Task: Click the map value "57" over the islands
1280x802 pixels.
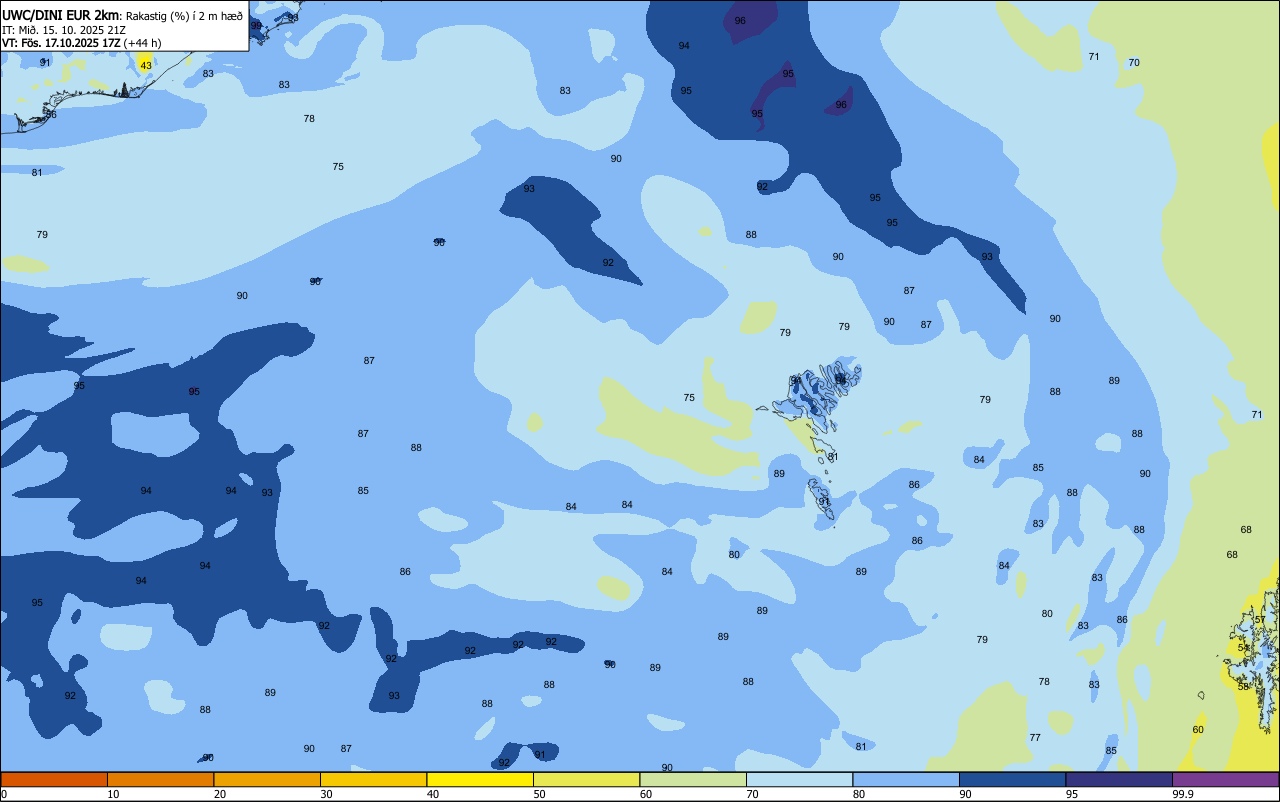Action: tap(1260, 620)
